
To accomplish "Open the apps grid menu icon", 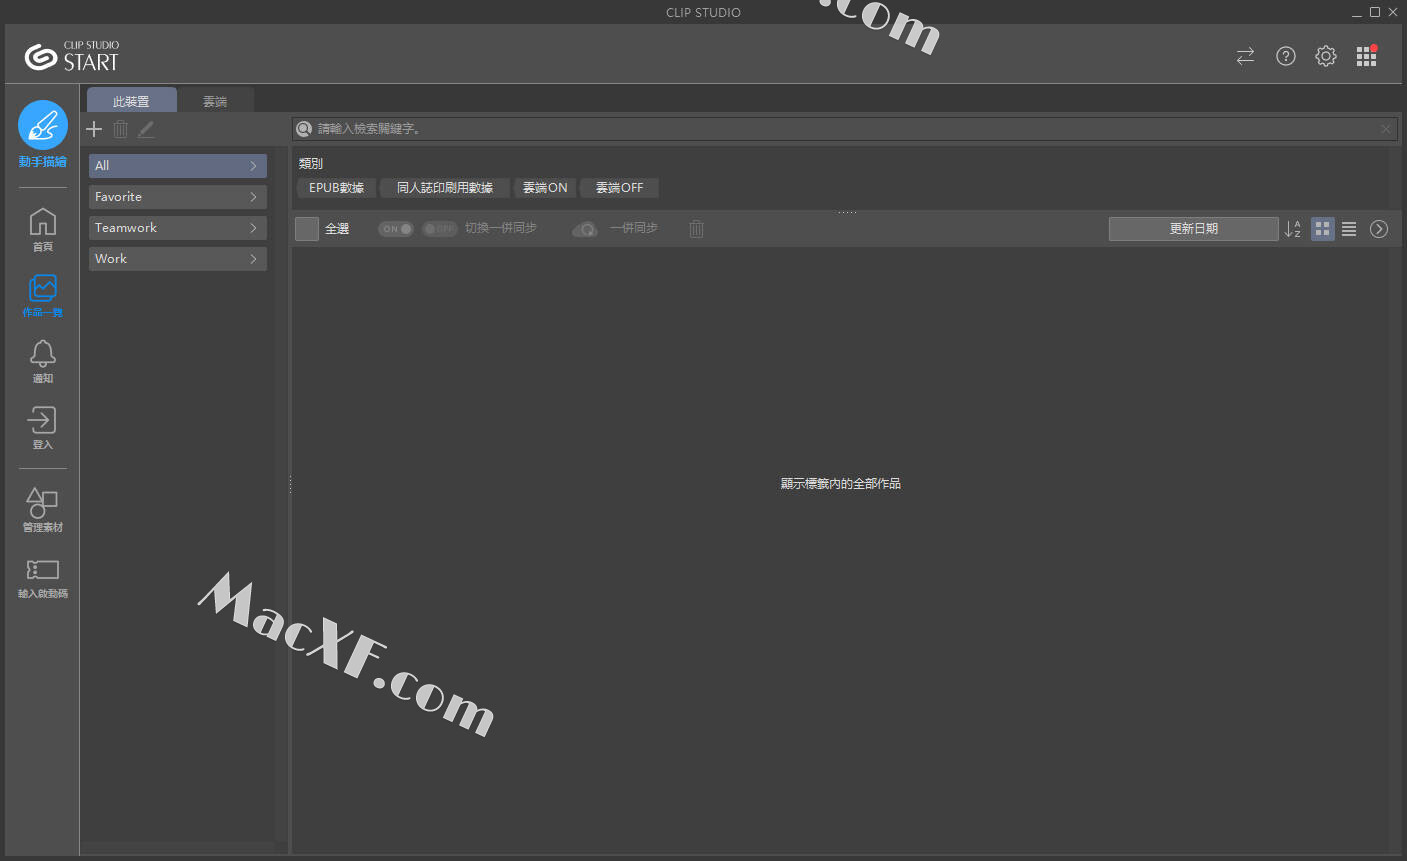I will [1367, 56].
